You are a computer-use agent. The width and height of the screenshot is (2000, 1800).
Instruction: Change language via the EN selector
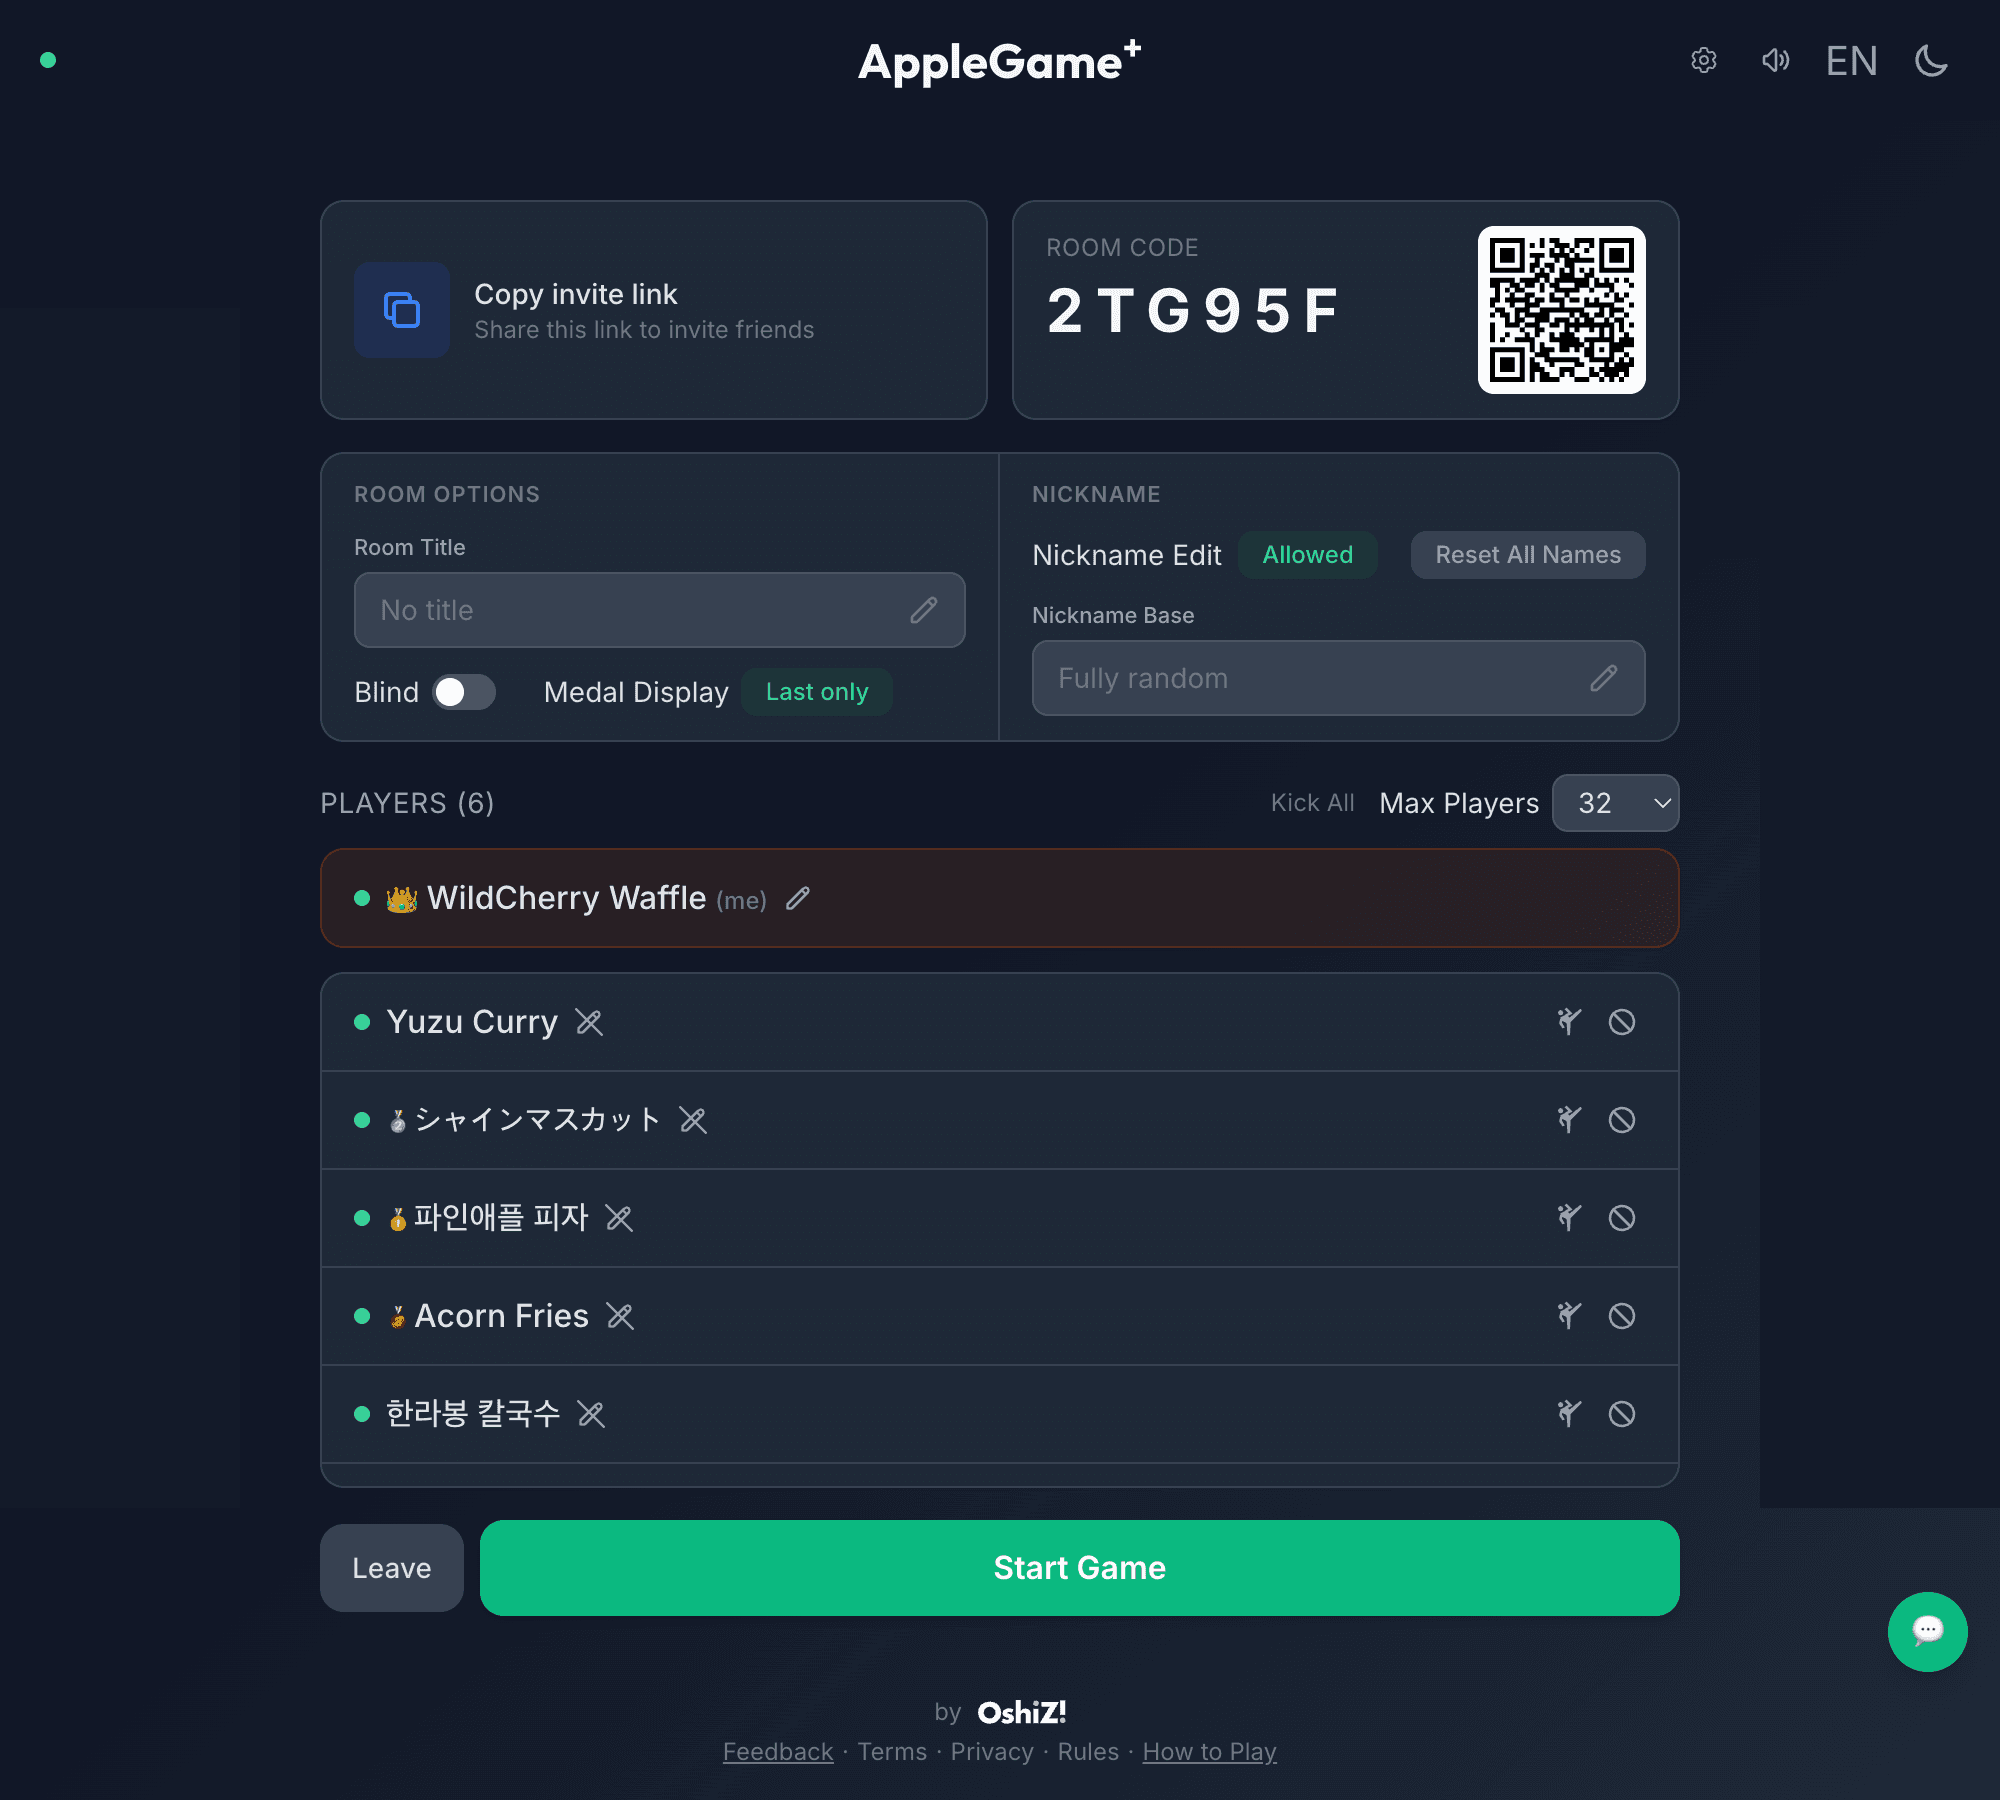pos(1851,61)
